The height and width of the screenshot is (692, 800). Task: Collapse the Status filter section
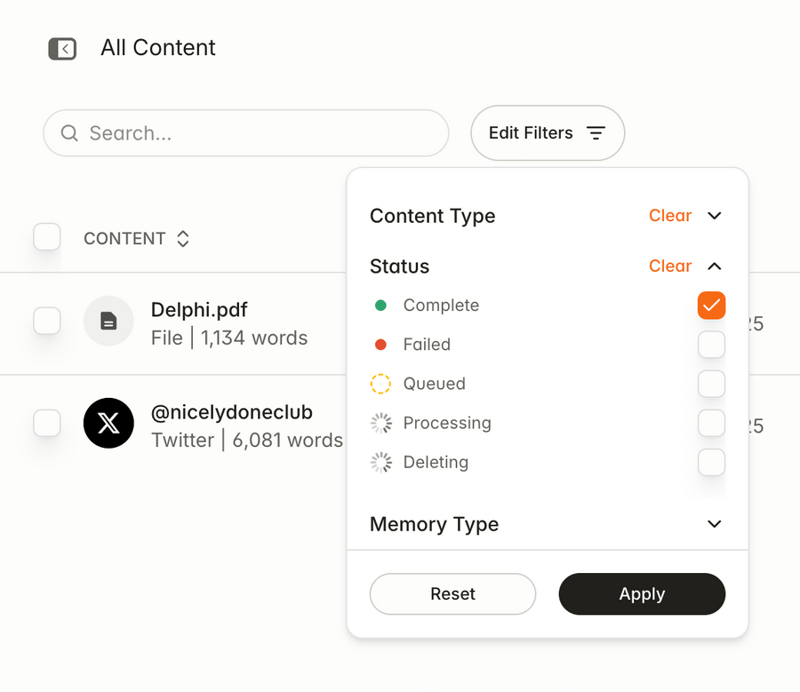click(714, 266)
